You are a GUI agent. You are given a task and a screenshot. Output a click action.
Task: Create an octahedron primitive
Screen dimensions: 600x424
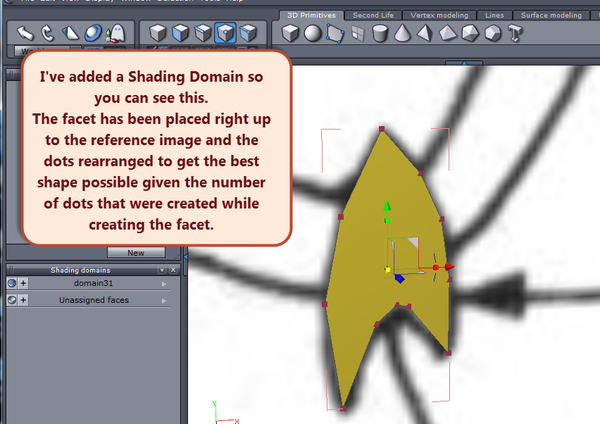pyautogui.click(x=448, y=33)
